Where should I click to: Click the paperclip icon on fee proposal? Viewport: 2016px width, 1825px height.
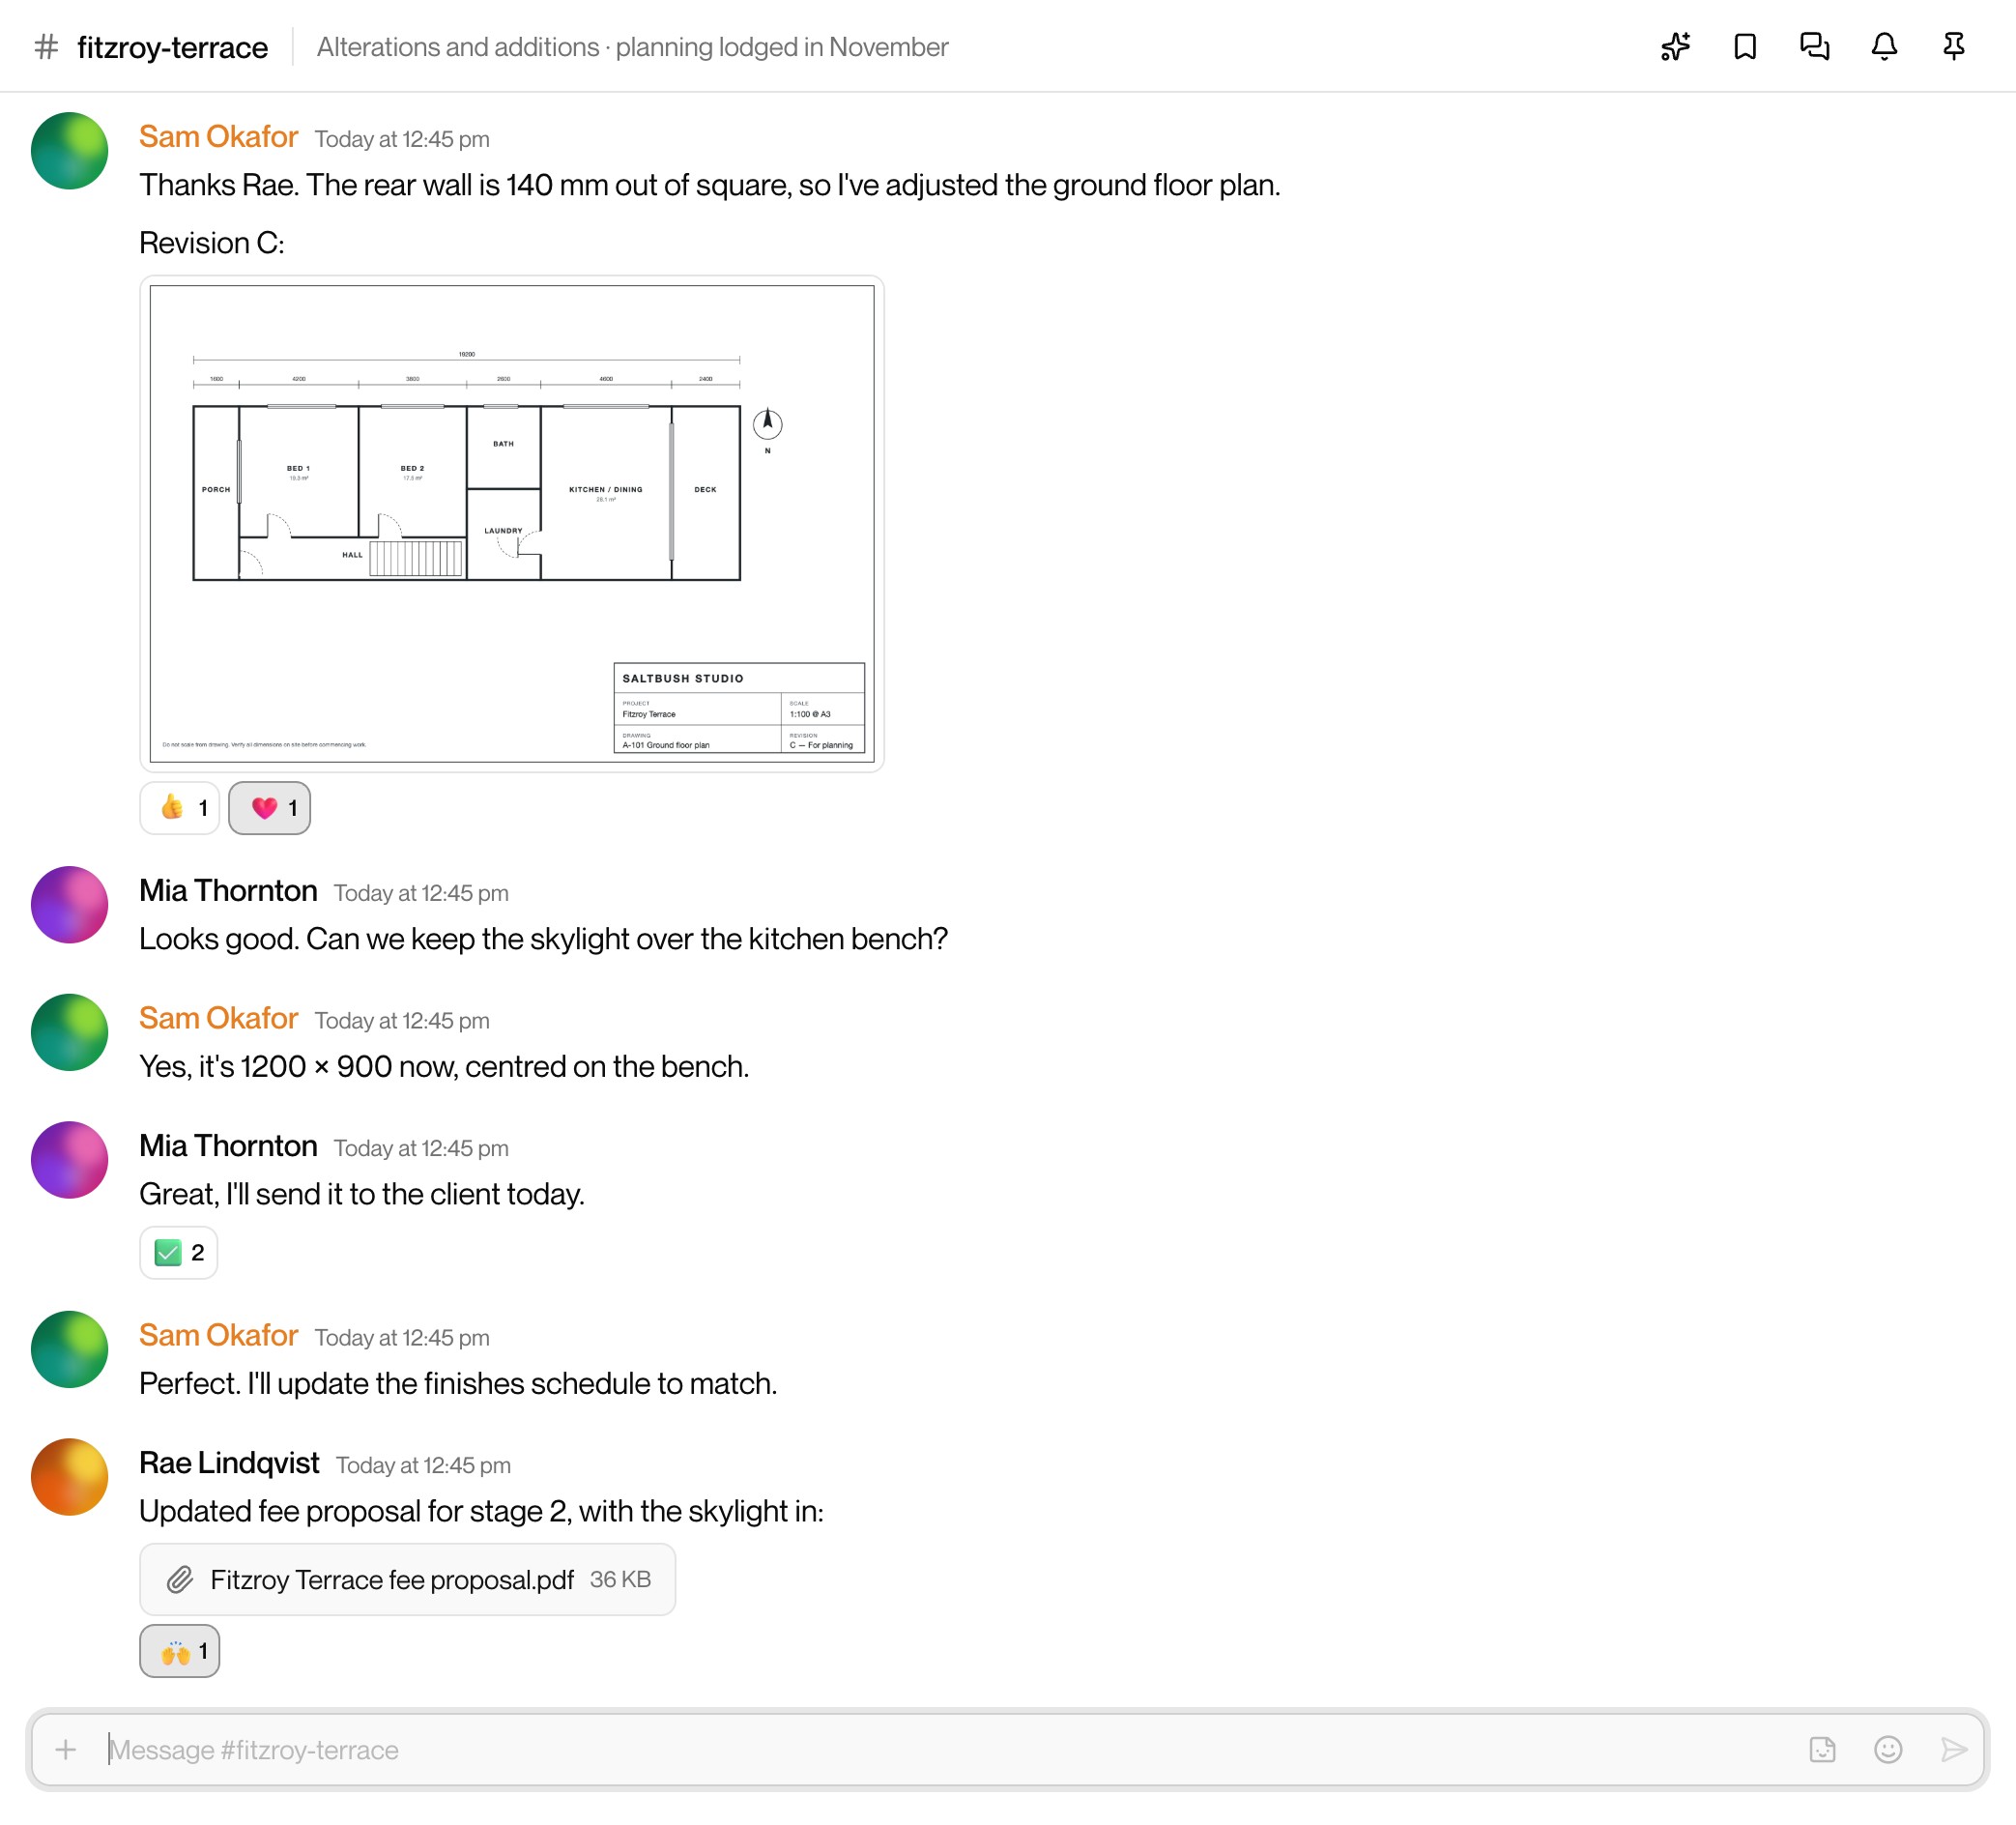[x=179, y=1579]
